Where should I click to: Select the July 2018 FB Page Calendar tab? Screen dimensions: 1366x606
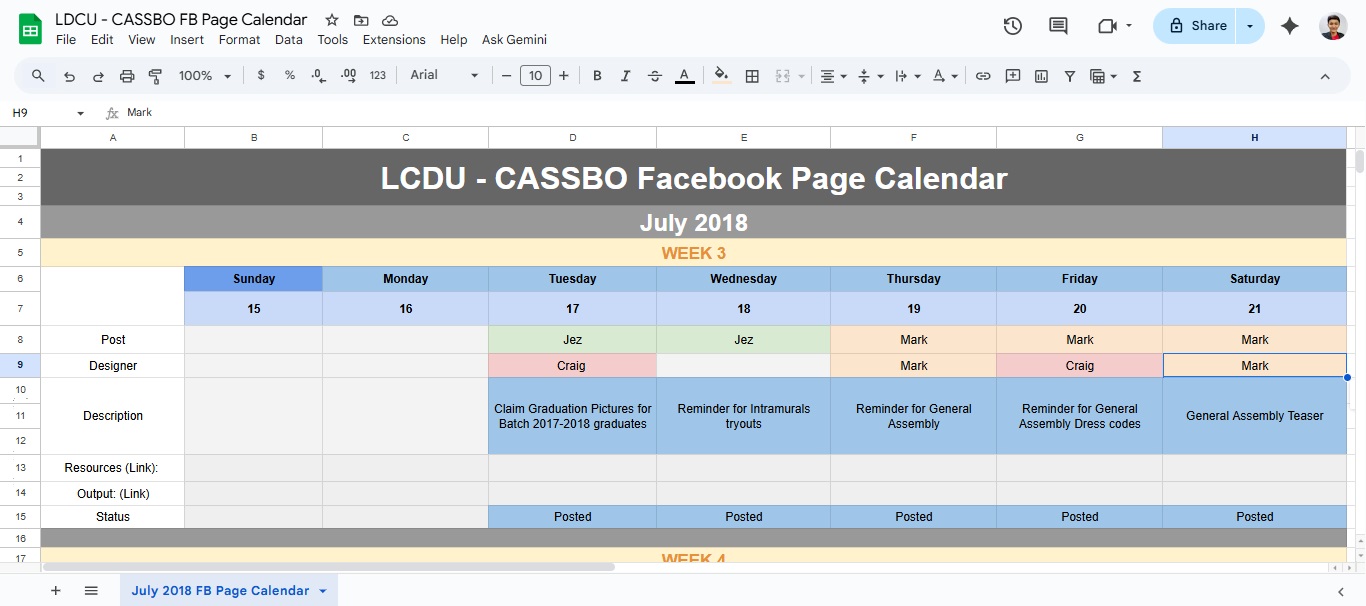[220, 591]
